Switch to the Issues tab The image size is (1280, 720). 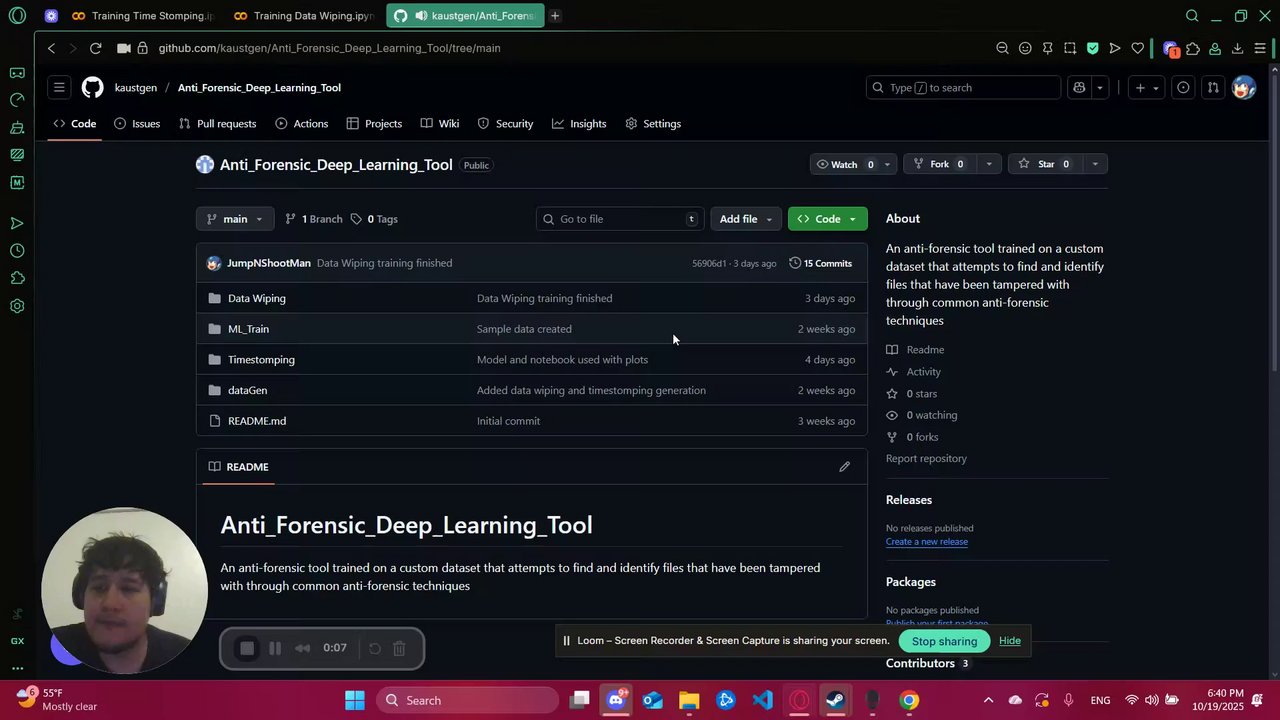[137, 124]
